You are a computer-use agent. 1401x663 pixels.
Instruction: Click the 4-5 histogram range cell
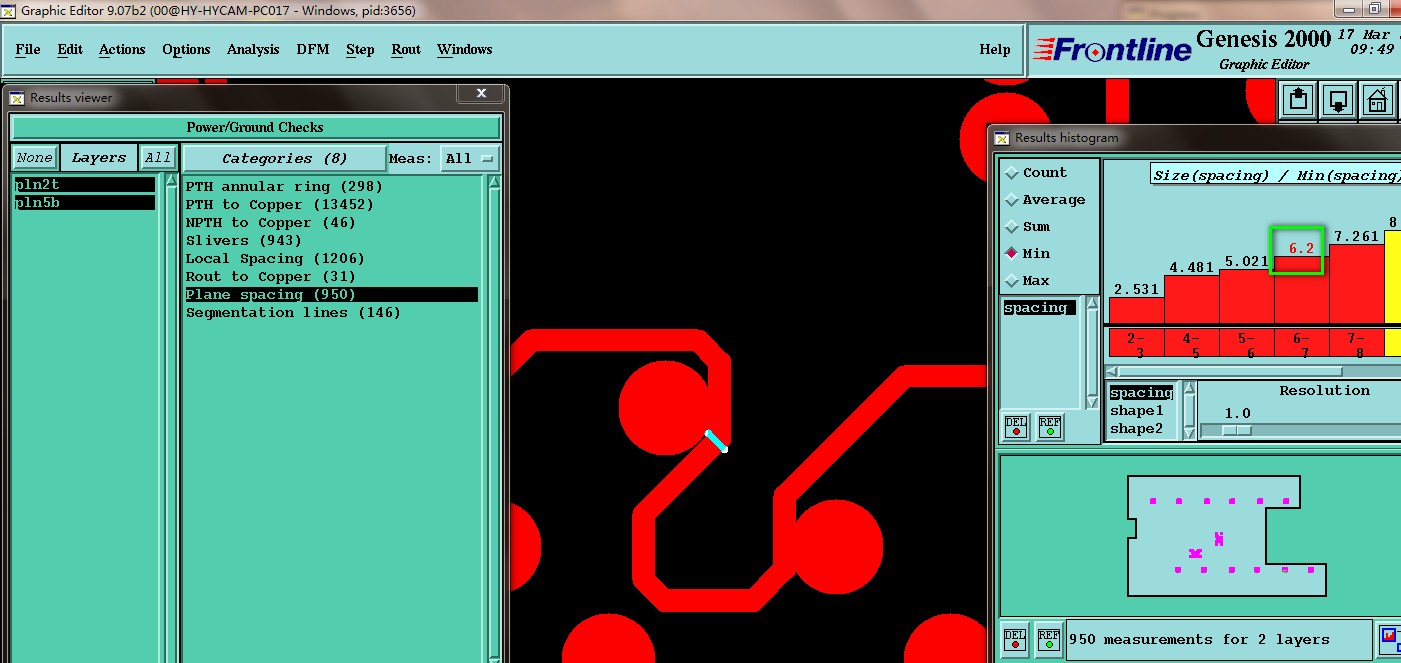(1192, 343)
